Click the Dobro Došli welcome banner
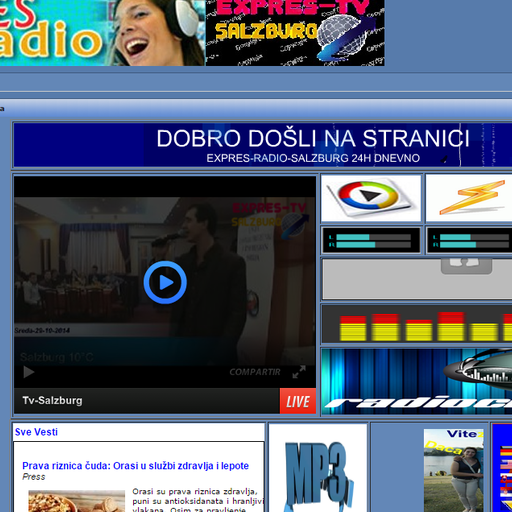The height and width of the screenshot is (512, 512). 263,145
